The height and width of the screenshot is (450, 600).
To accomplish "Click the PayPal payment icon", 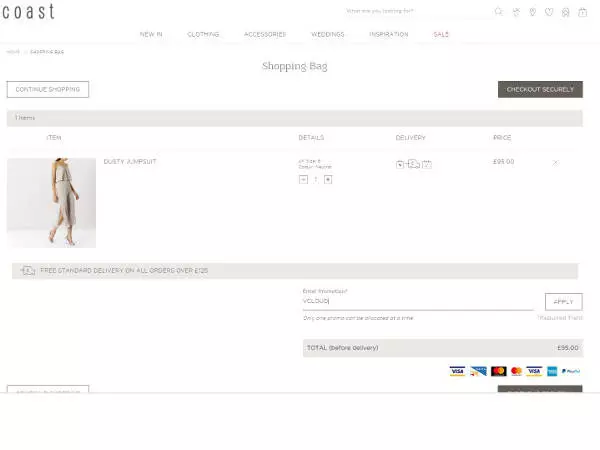I will tap(571, 371).
